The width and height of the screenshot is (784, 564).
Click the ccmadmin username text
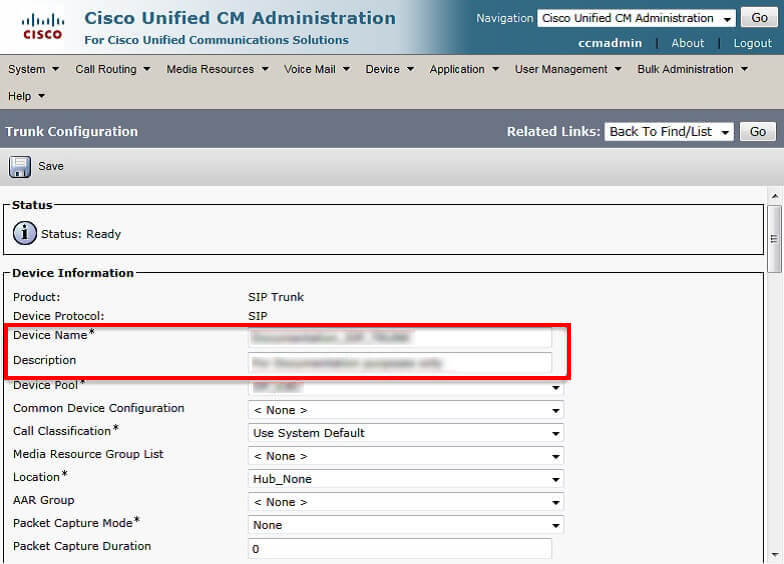(x=610, y=43)
